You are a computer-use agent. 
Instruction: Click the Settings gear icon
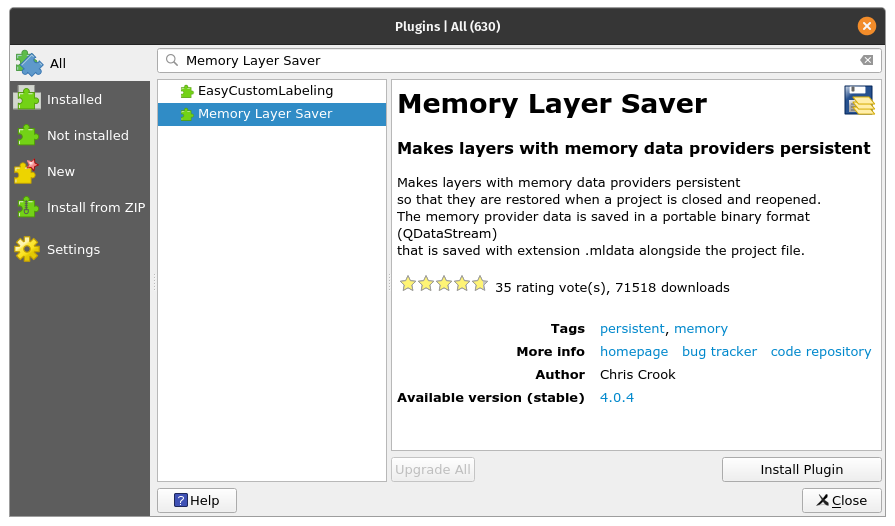27,249
